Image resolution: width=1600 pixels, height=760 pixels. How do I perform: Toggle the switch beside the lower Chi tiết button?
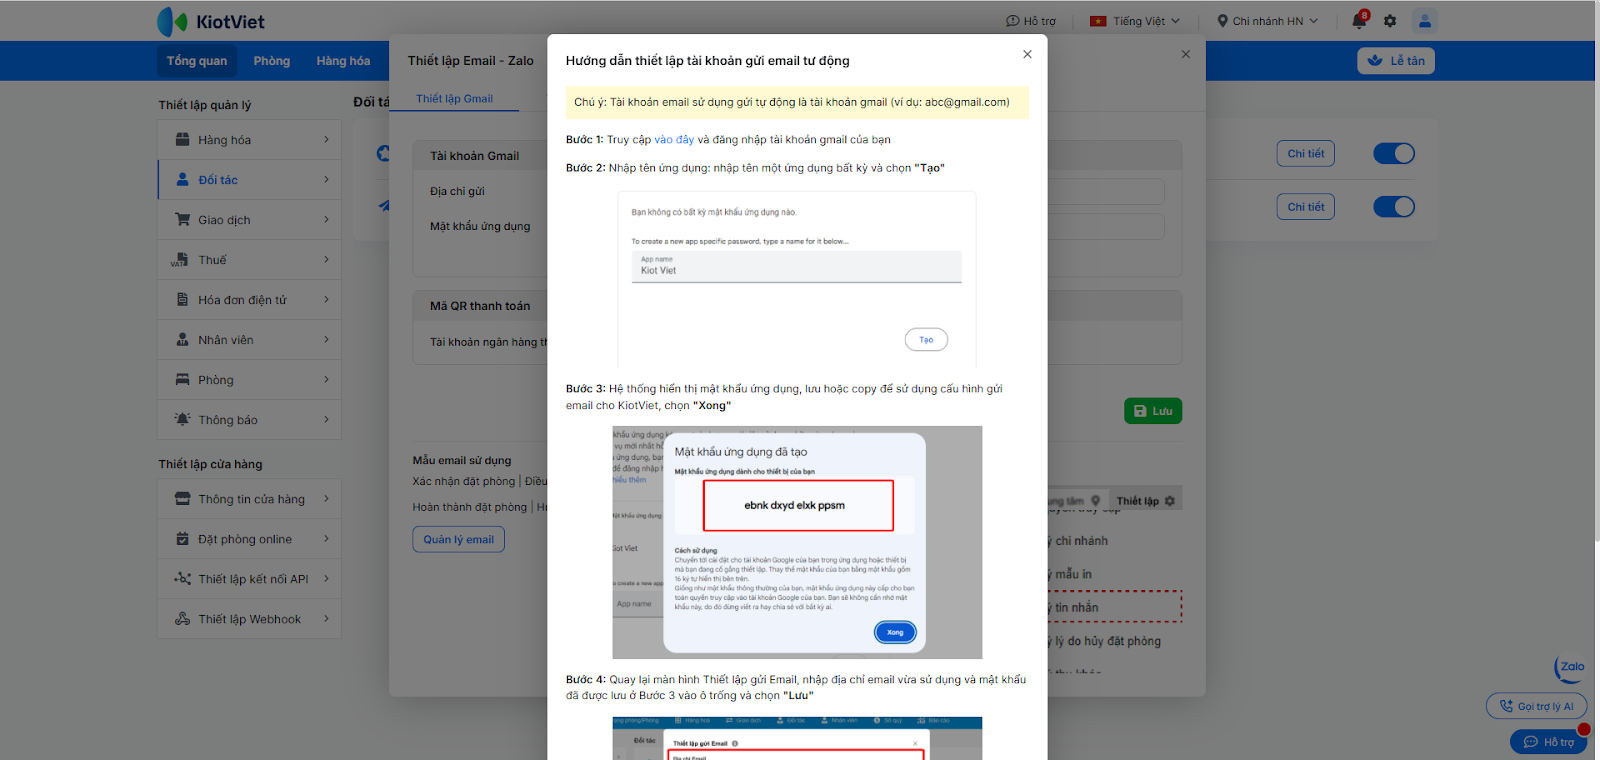[x=1394, y=207]
